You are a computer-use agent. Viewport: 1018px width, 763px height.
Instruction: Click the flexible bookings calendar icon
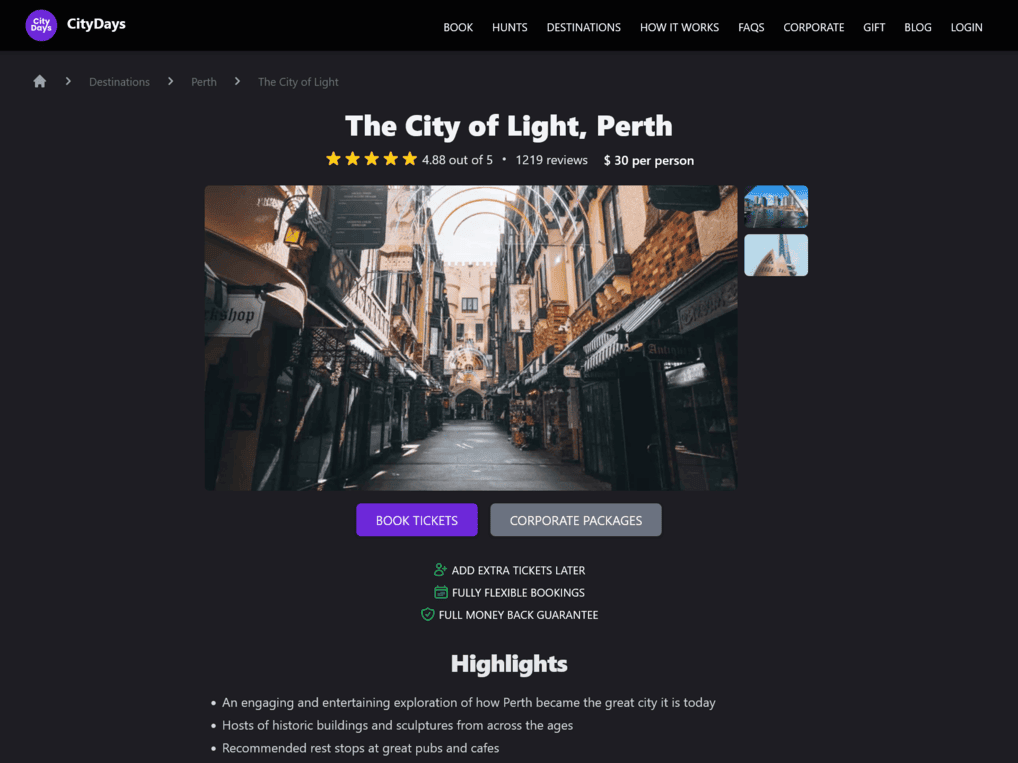441,592
